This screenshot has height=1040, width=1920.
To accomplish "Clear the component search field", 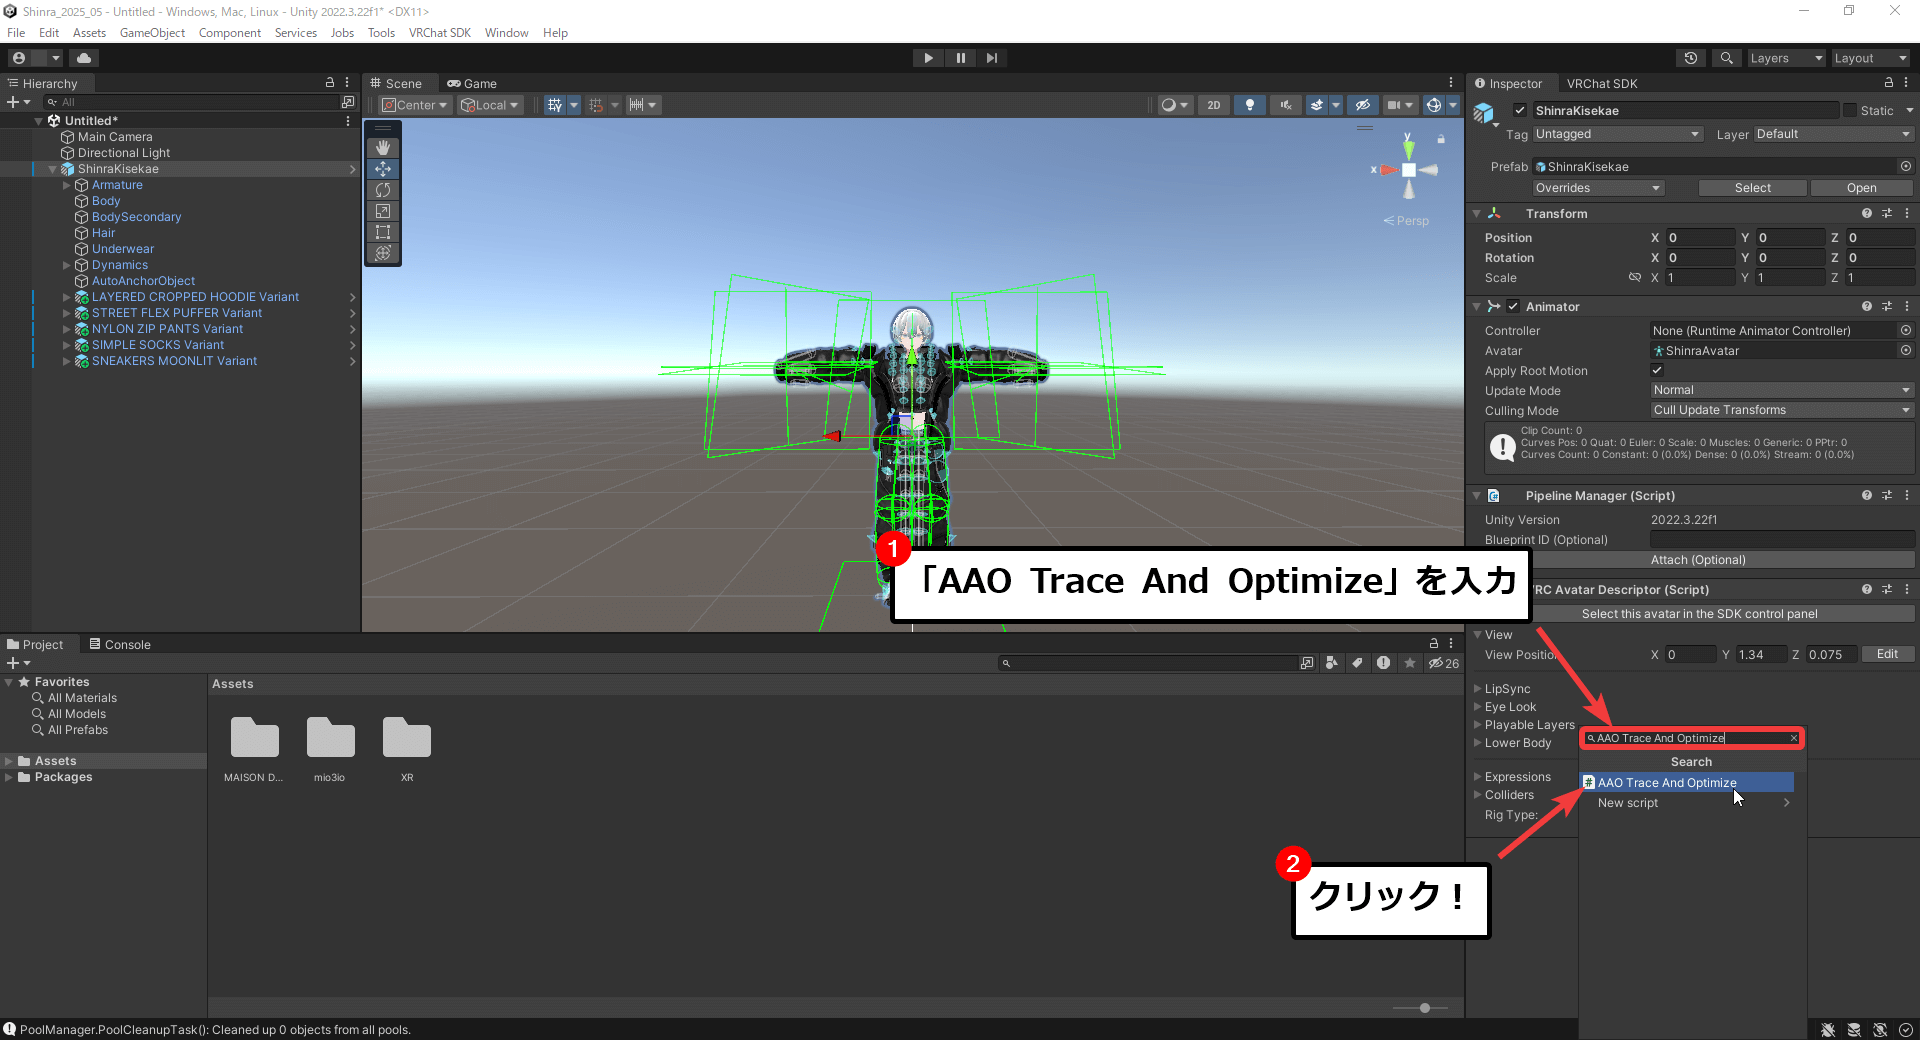I will (x=1794, y=738).
